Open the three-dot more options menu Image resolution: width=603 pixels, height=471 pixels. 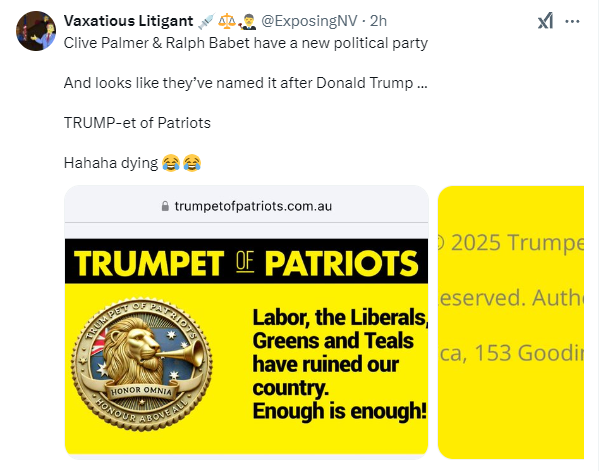tap(572, 22)
